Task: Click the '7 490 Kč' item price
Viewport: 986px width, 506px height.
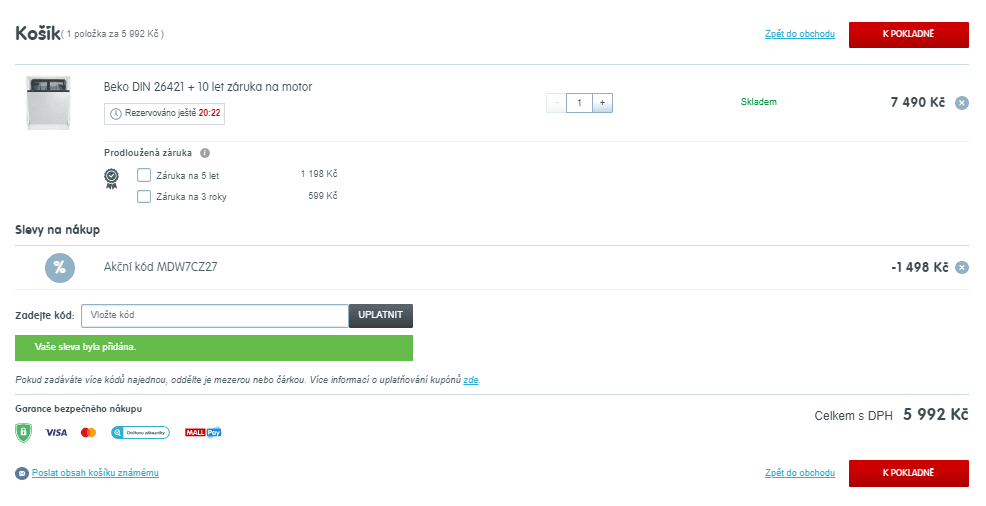Action: [x=917, y=102]
